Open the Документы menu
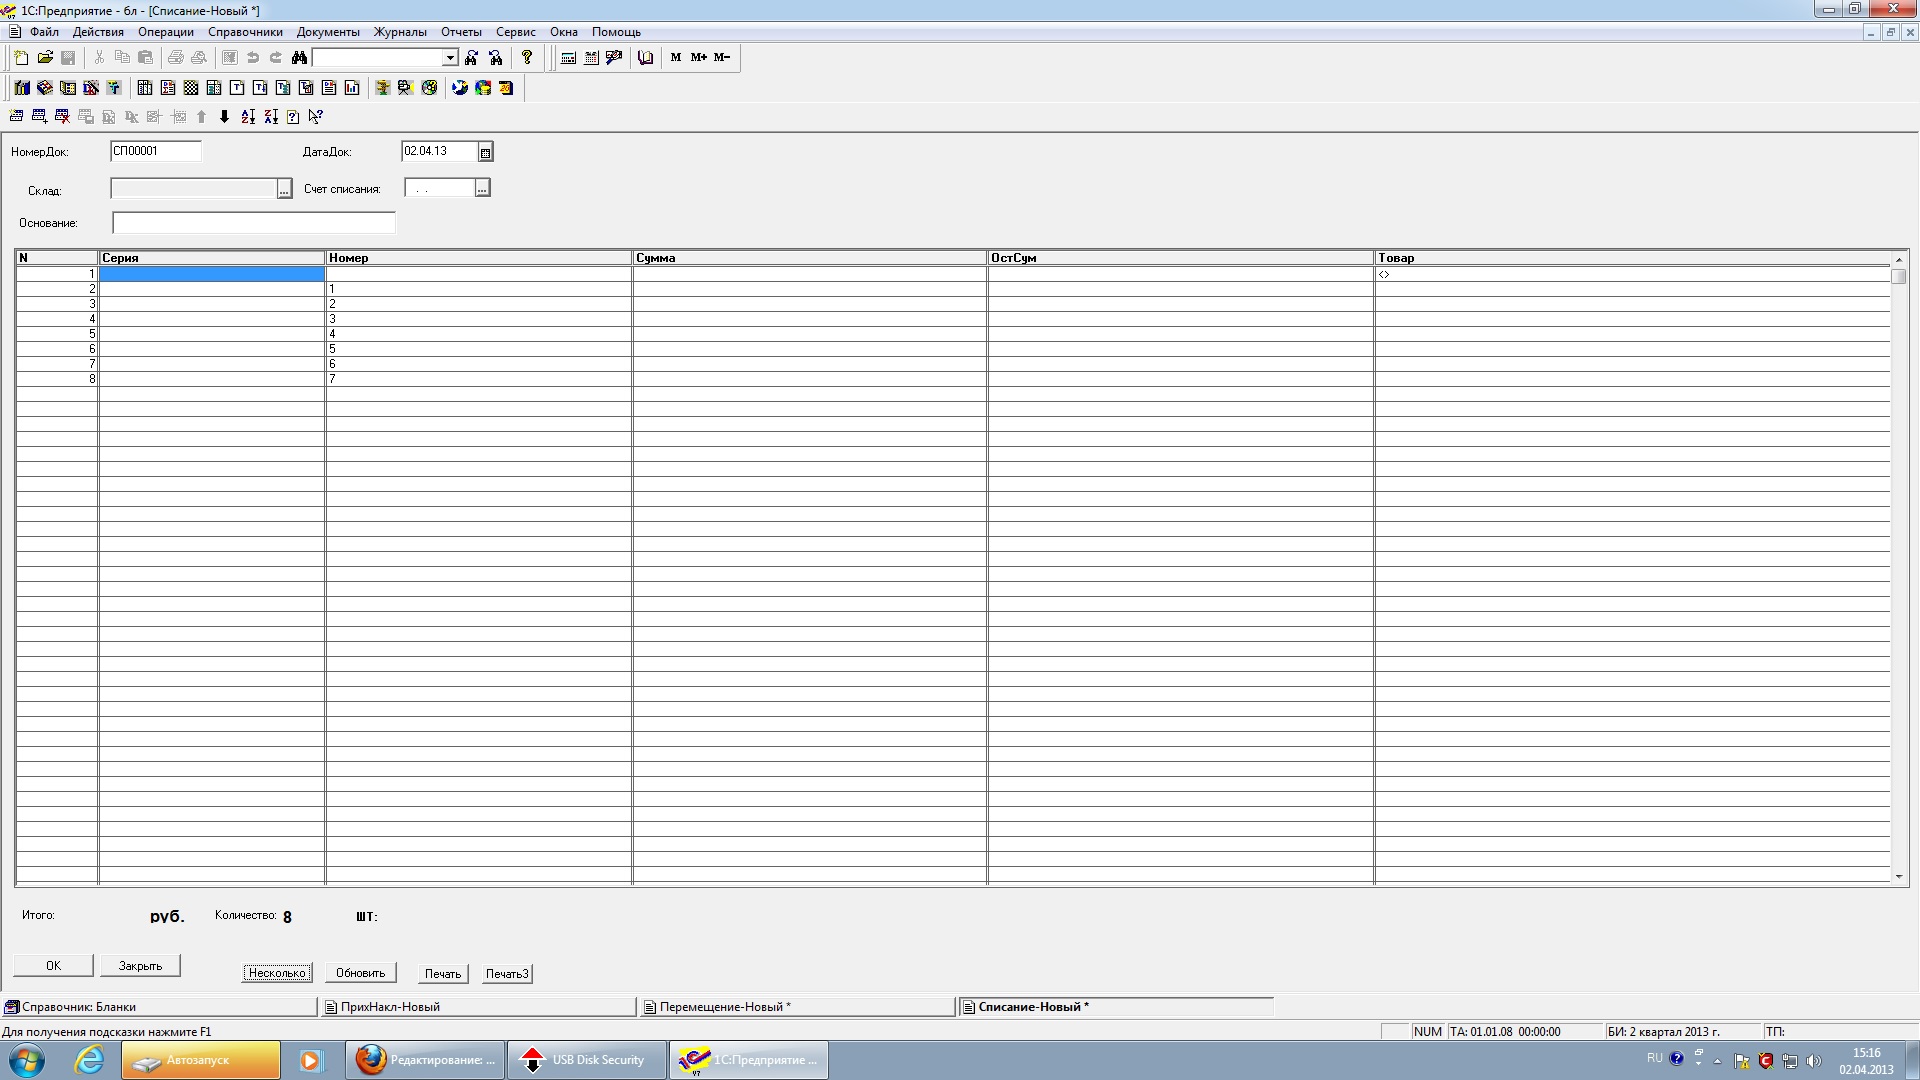This screenshot has height=1080, width=1920. (328, 32)
